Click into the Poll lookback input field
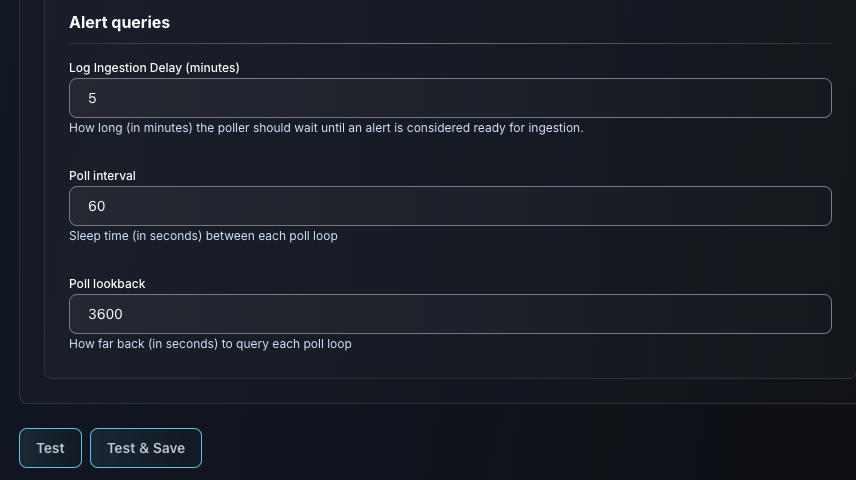This screenshot has width=856, height=480. coord(450,314)
